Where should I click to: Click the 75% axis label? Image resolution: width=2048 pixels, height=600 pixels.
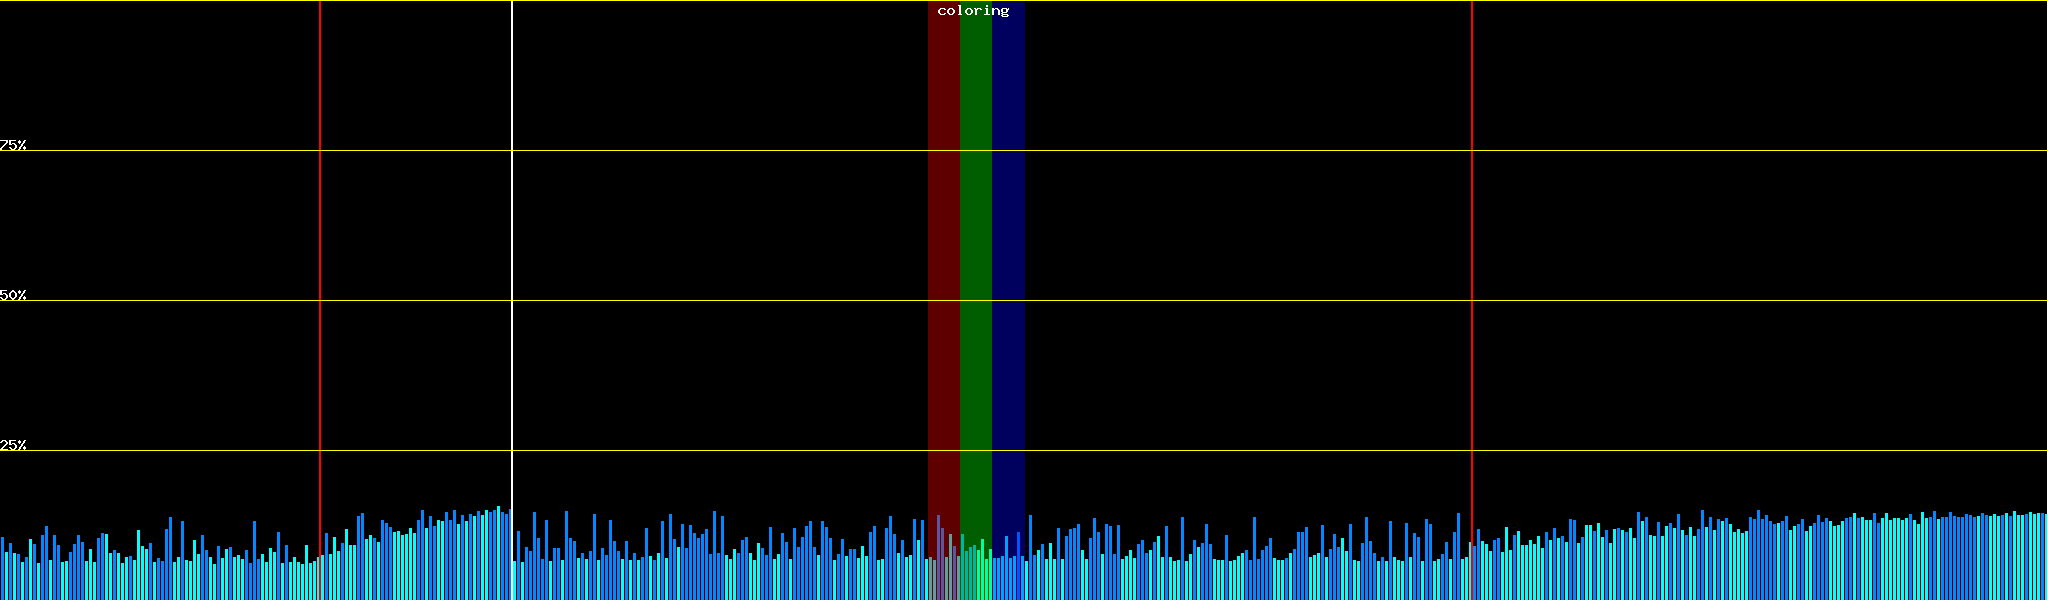coord(13,145)
